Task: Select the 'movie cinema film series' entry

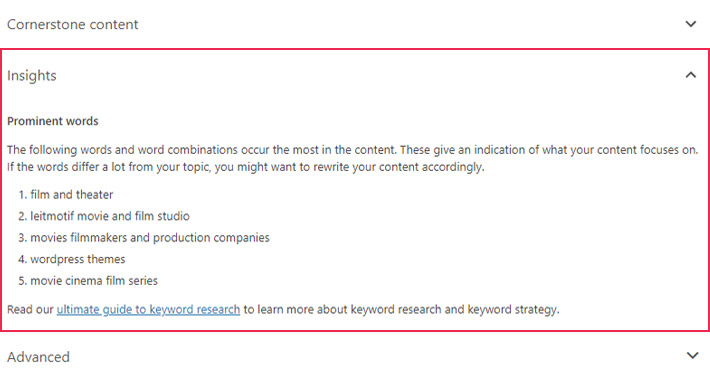Action: 94,281
